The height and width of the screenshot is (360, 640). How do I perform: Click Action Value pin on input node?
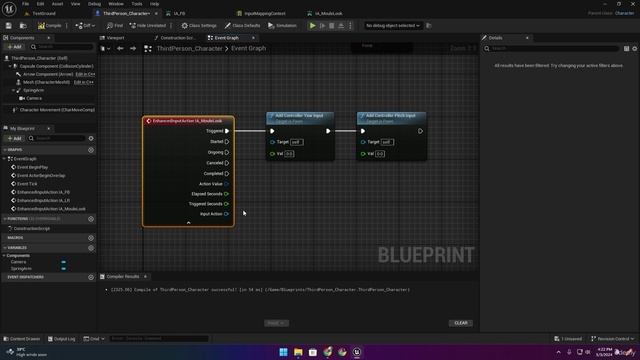(227, 184)
